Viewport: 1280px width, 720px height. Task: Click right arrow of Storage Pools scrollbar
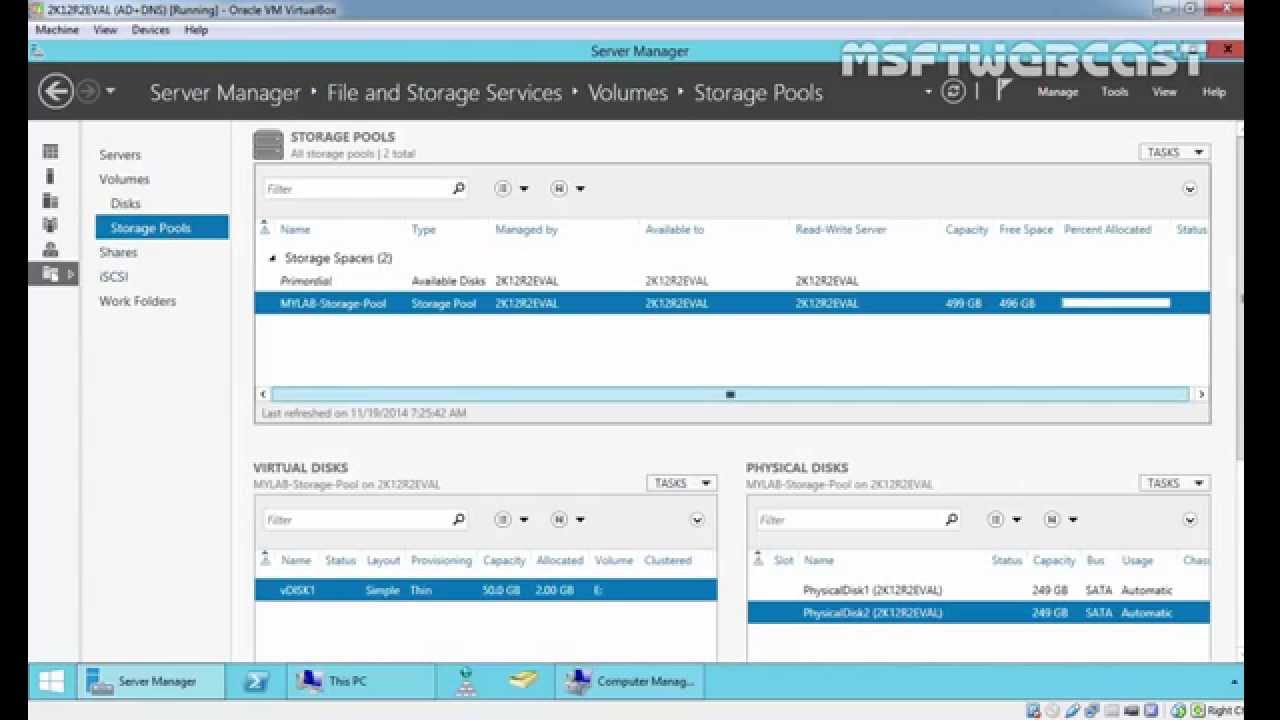click(1201, 394)
